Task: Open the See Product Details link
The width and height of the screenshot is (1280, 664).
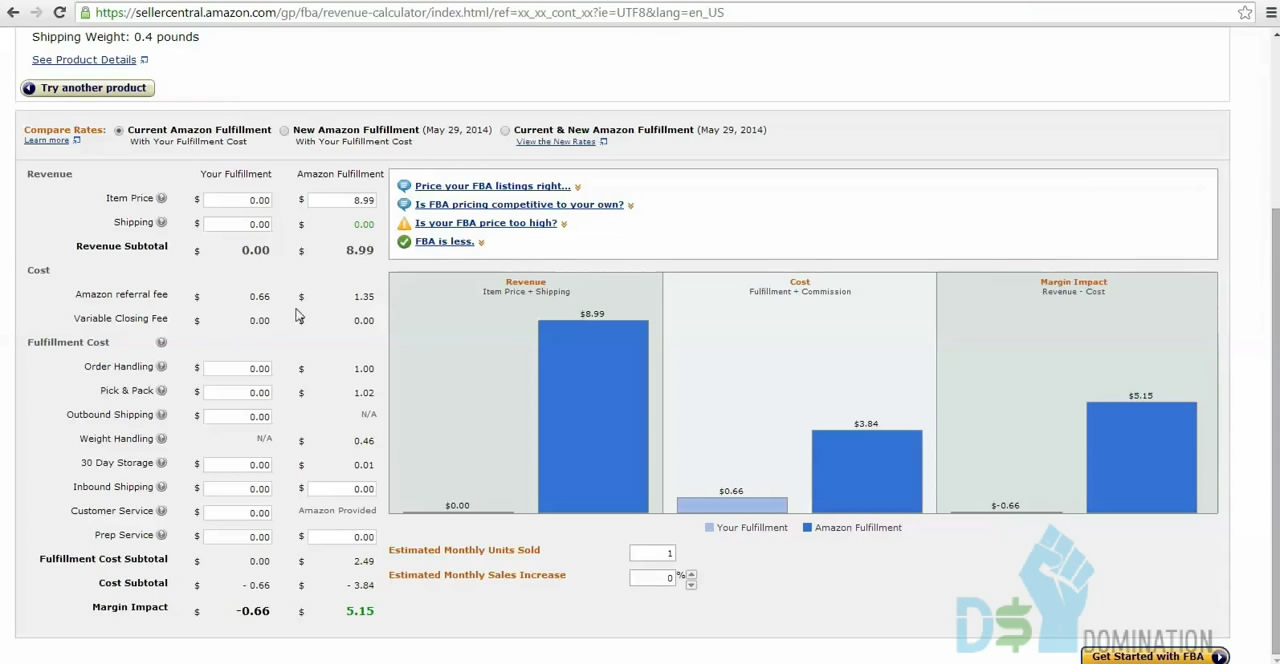Action: [84, 60]
